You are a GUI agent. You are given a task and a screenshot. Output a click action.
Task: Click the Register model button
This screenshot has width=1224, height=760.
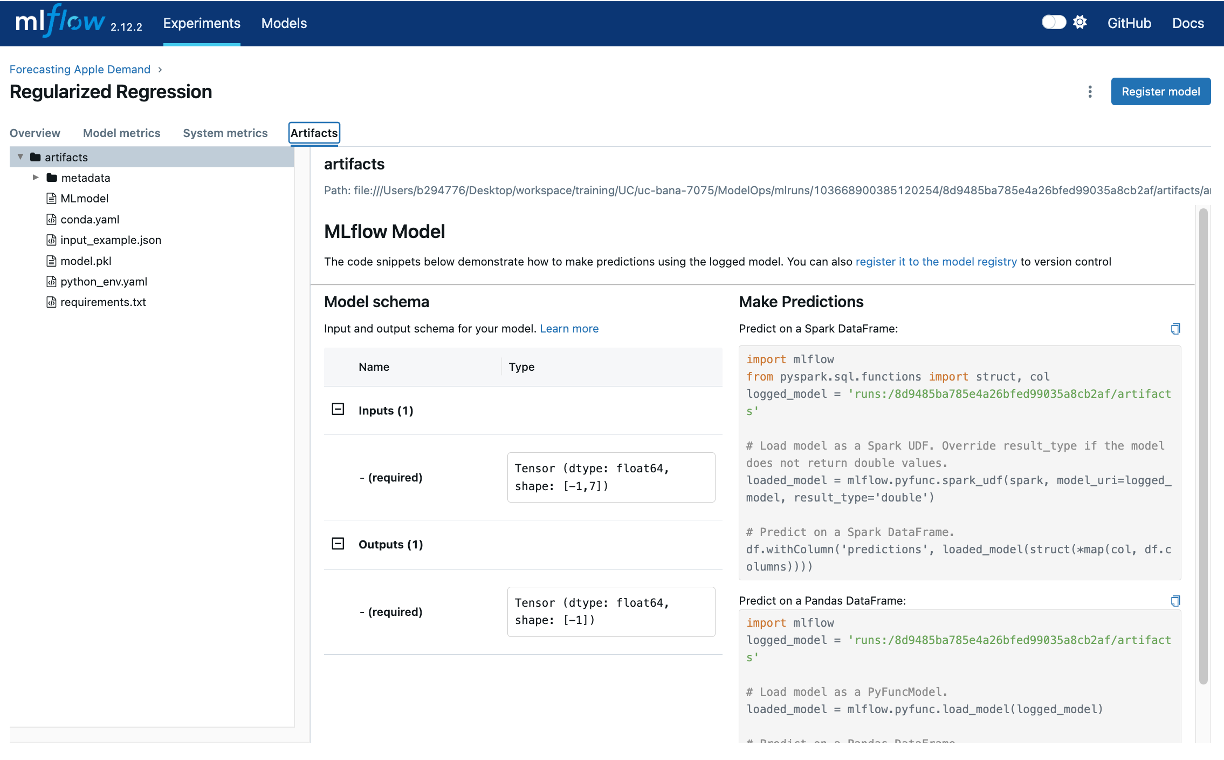1161,91
